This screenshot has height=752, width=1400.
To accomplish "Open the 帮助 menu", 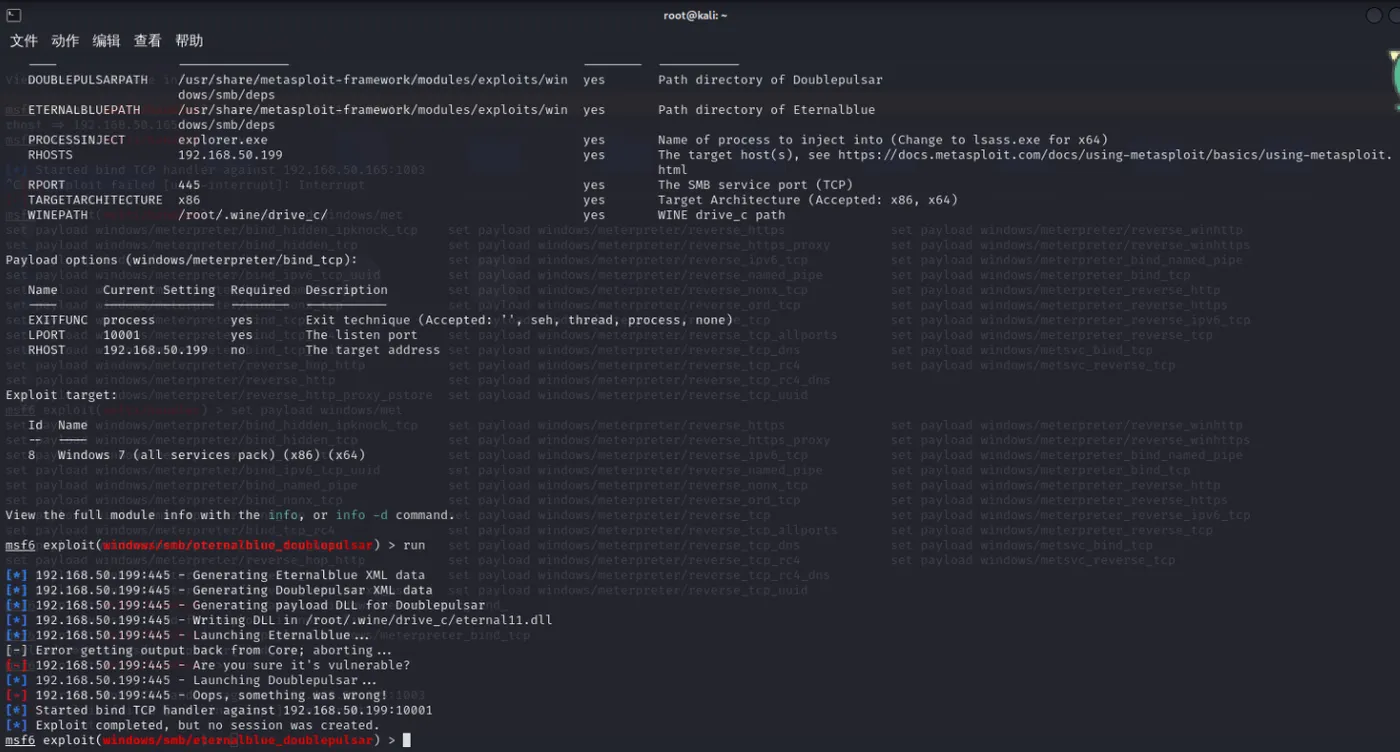I will pos(189,41).
